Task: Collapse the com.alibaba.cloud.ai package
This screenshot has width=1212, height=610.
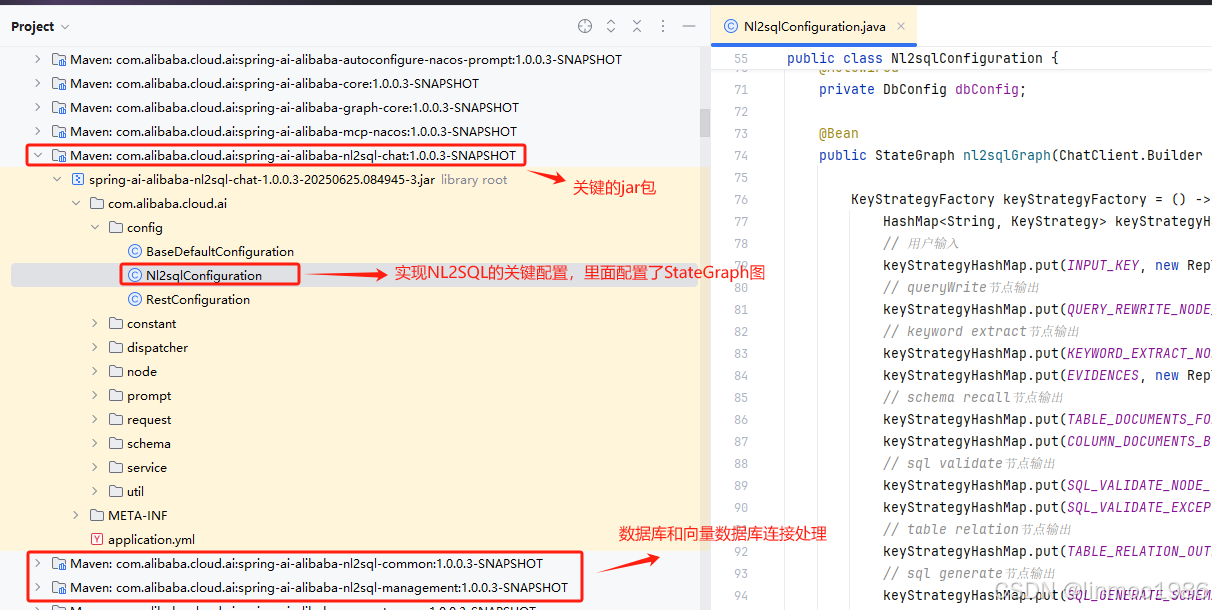Action: pyautogui.click(x=76, y=203)
